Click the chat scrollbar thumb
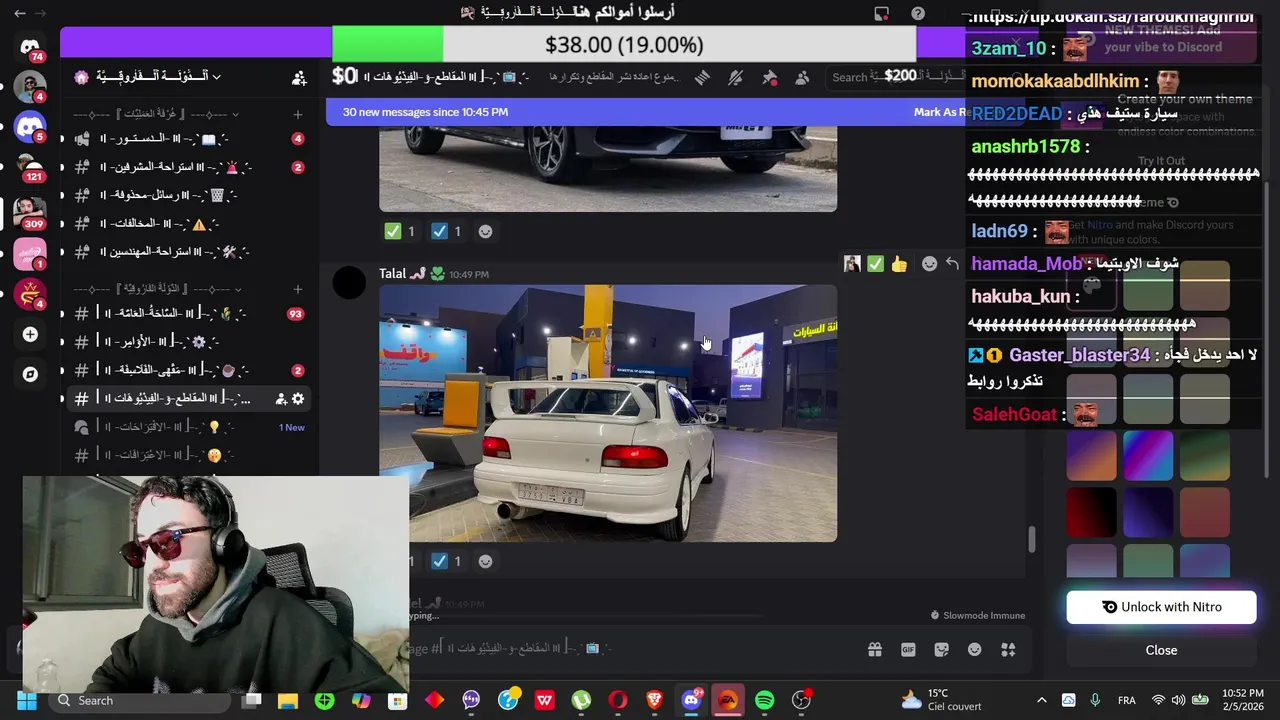Screen dimensions: 1280x720 [1031, 539]
